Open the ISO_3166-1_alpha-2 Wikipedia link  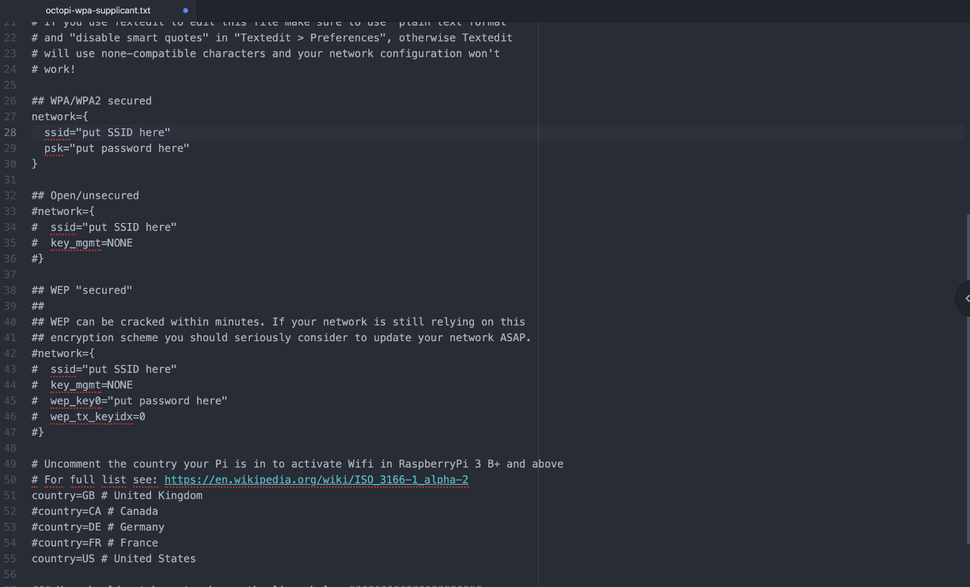click(316, 480)
